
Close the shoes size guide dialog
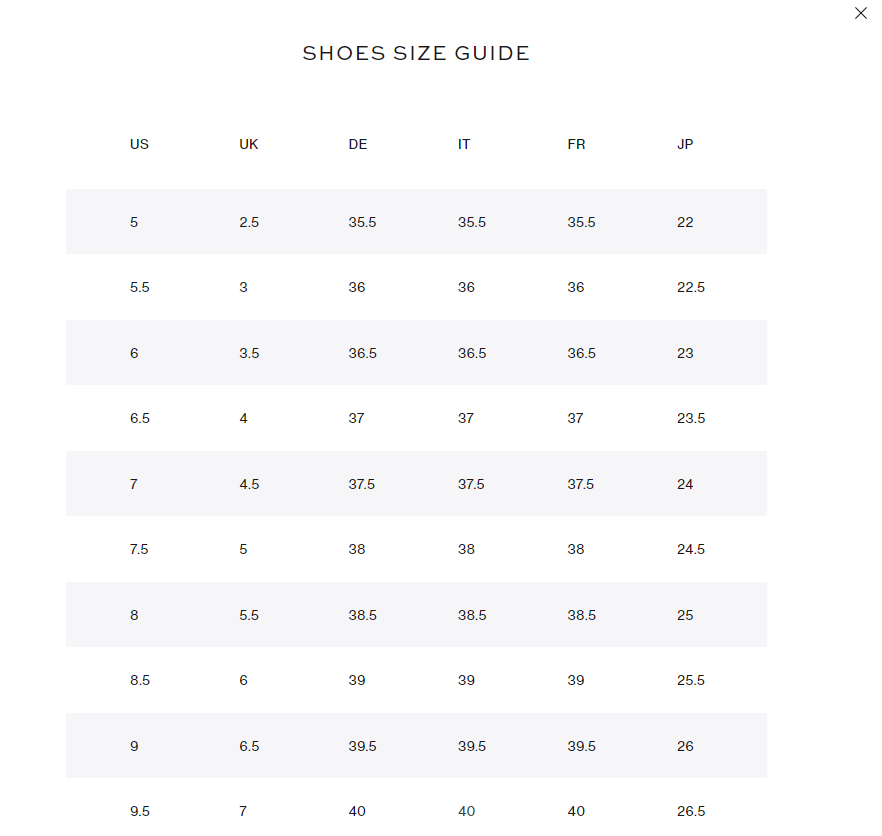coord(860,14)
